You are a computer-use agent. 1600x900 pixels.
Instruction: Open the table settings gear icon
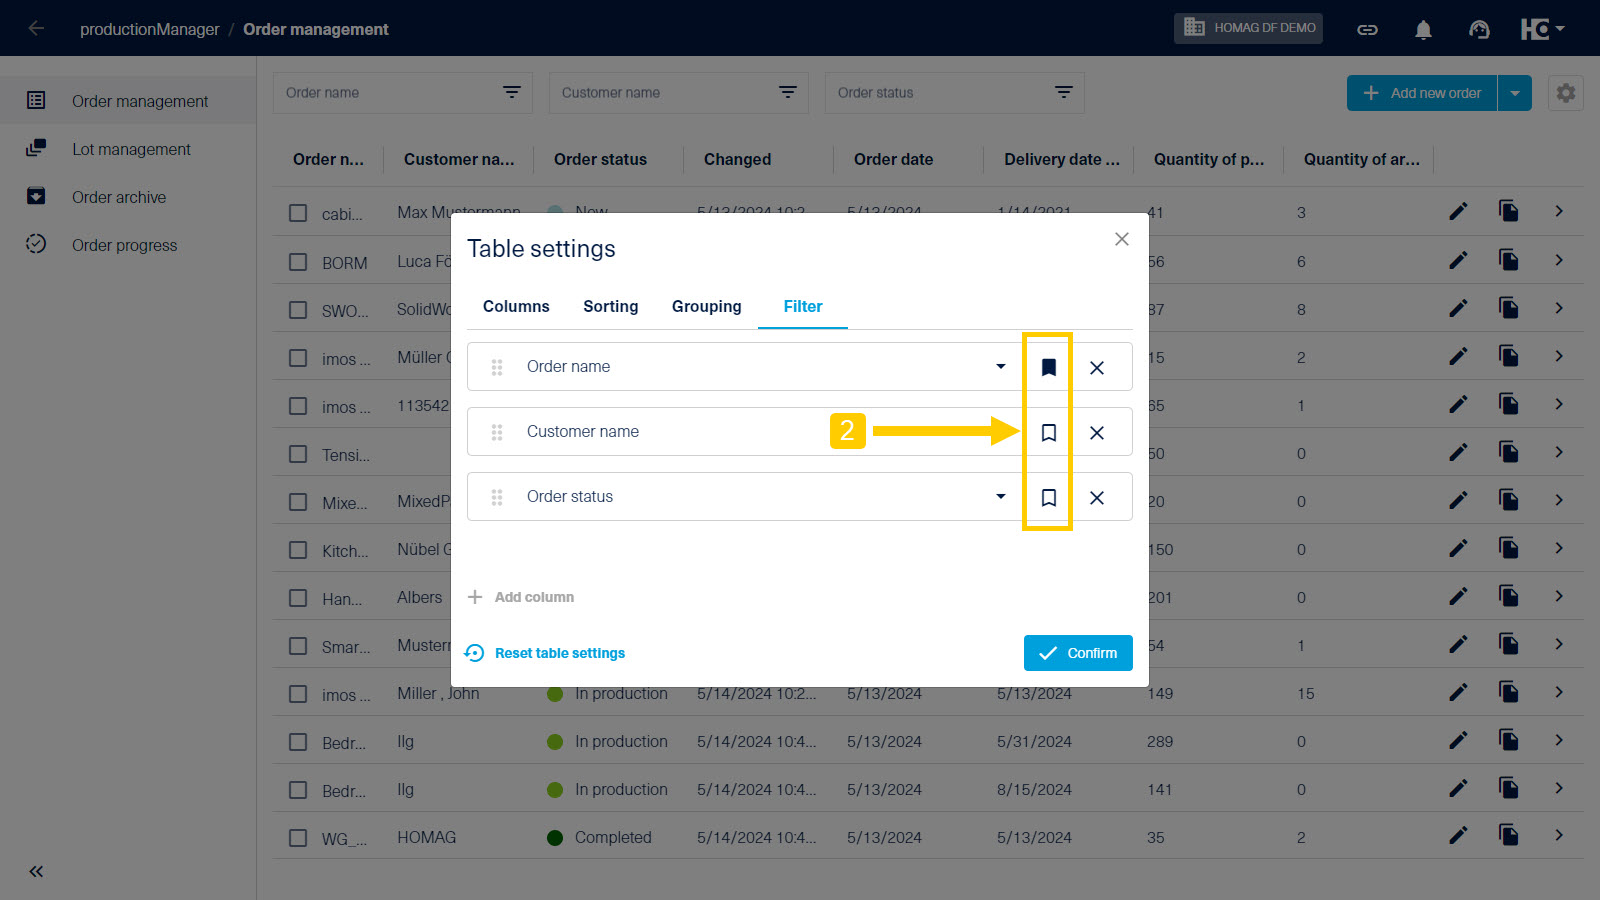point(1565,92)
